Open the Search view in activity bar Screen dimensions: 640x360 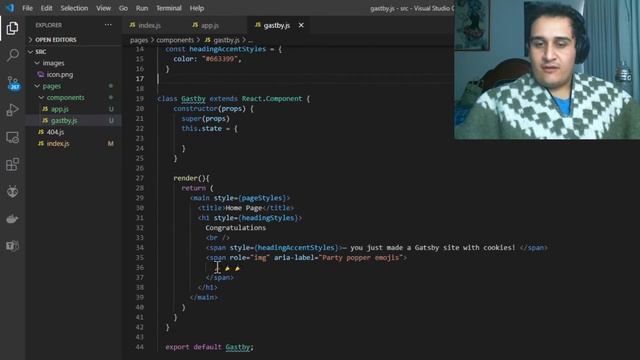12,55
